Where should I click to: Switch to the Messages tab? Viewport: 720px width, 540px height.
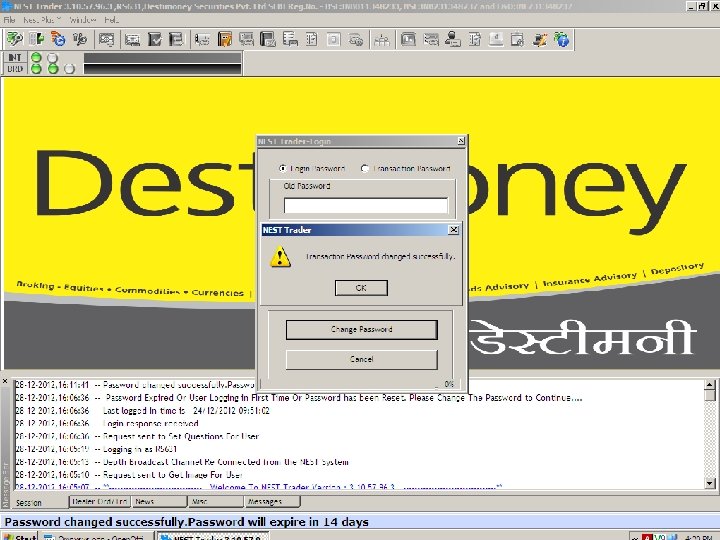pyautogui.click(x=272, y=501)
